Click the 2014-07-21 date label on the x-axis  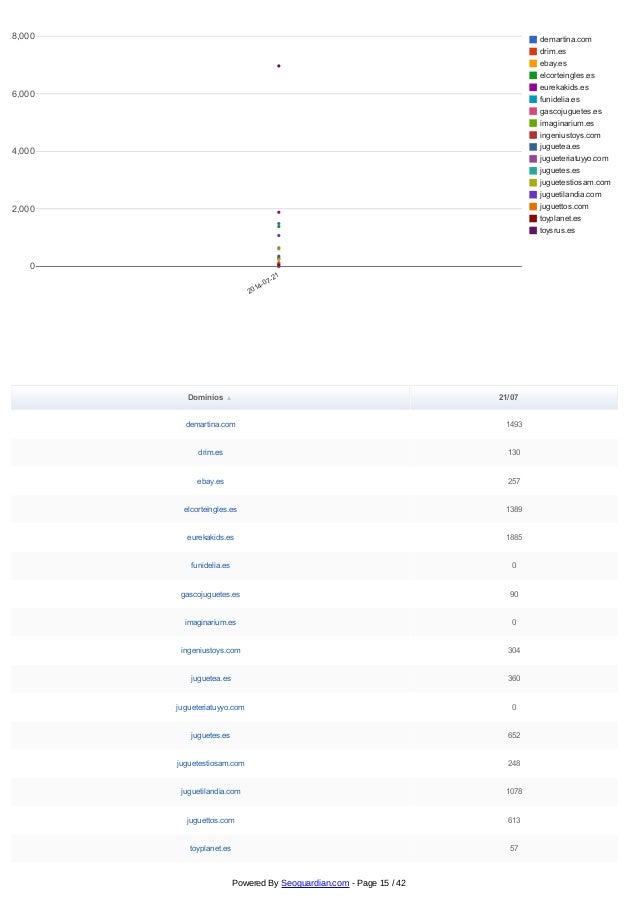tap(263, 284)
